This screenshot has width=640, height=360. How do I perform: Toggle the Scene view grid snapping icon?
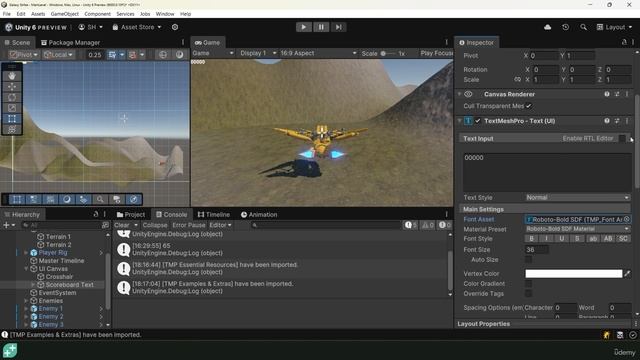[x=112, y=55]
